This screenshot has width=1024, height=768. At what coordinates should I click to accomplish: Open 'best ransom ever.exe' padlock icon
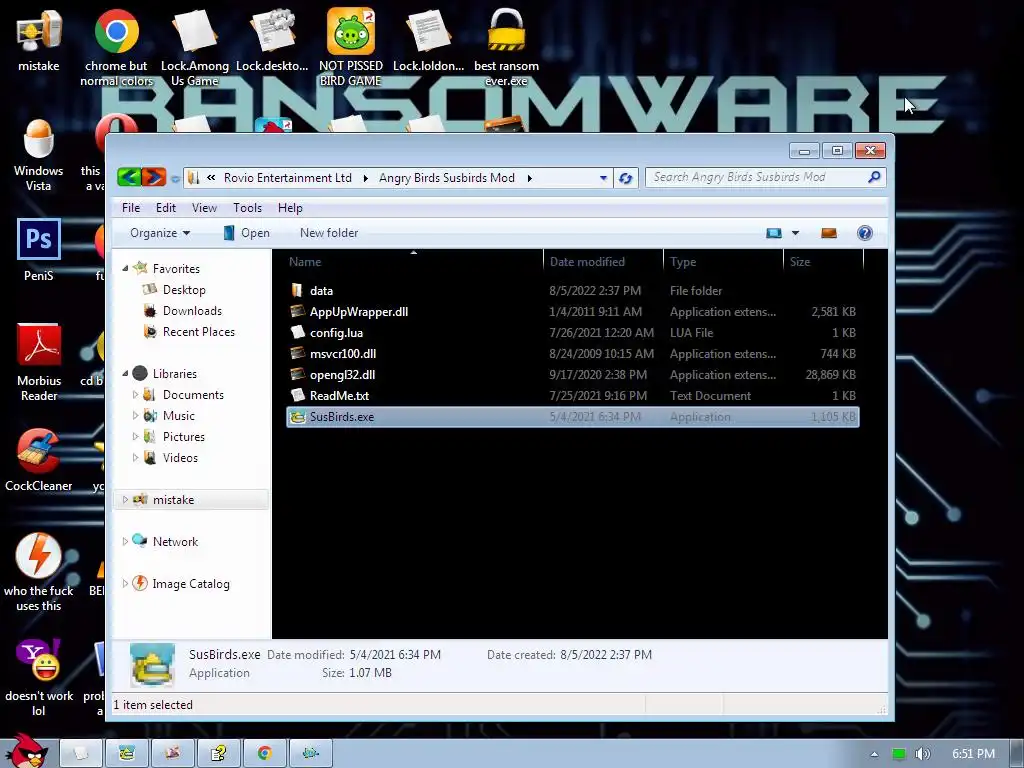[x=506, y=47]
